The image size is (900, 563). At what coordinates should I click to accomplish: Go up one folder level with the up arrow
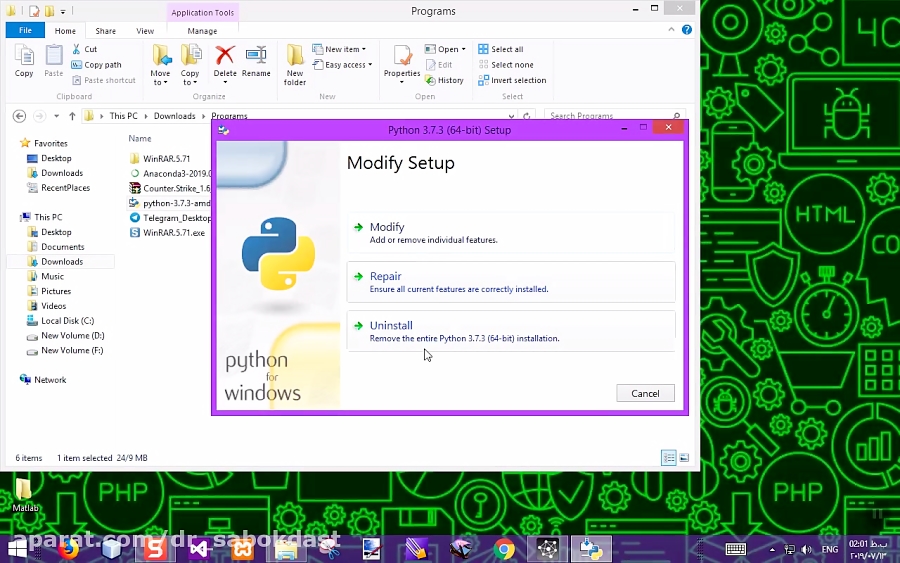click(72, 116)
